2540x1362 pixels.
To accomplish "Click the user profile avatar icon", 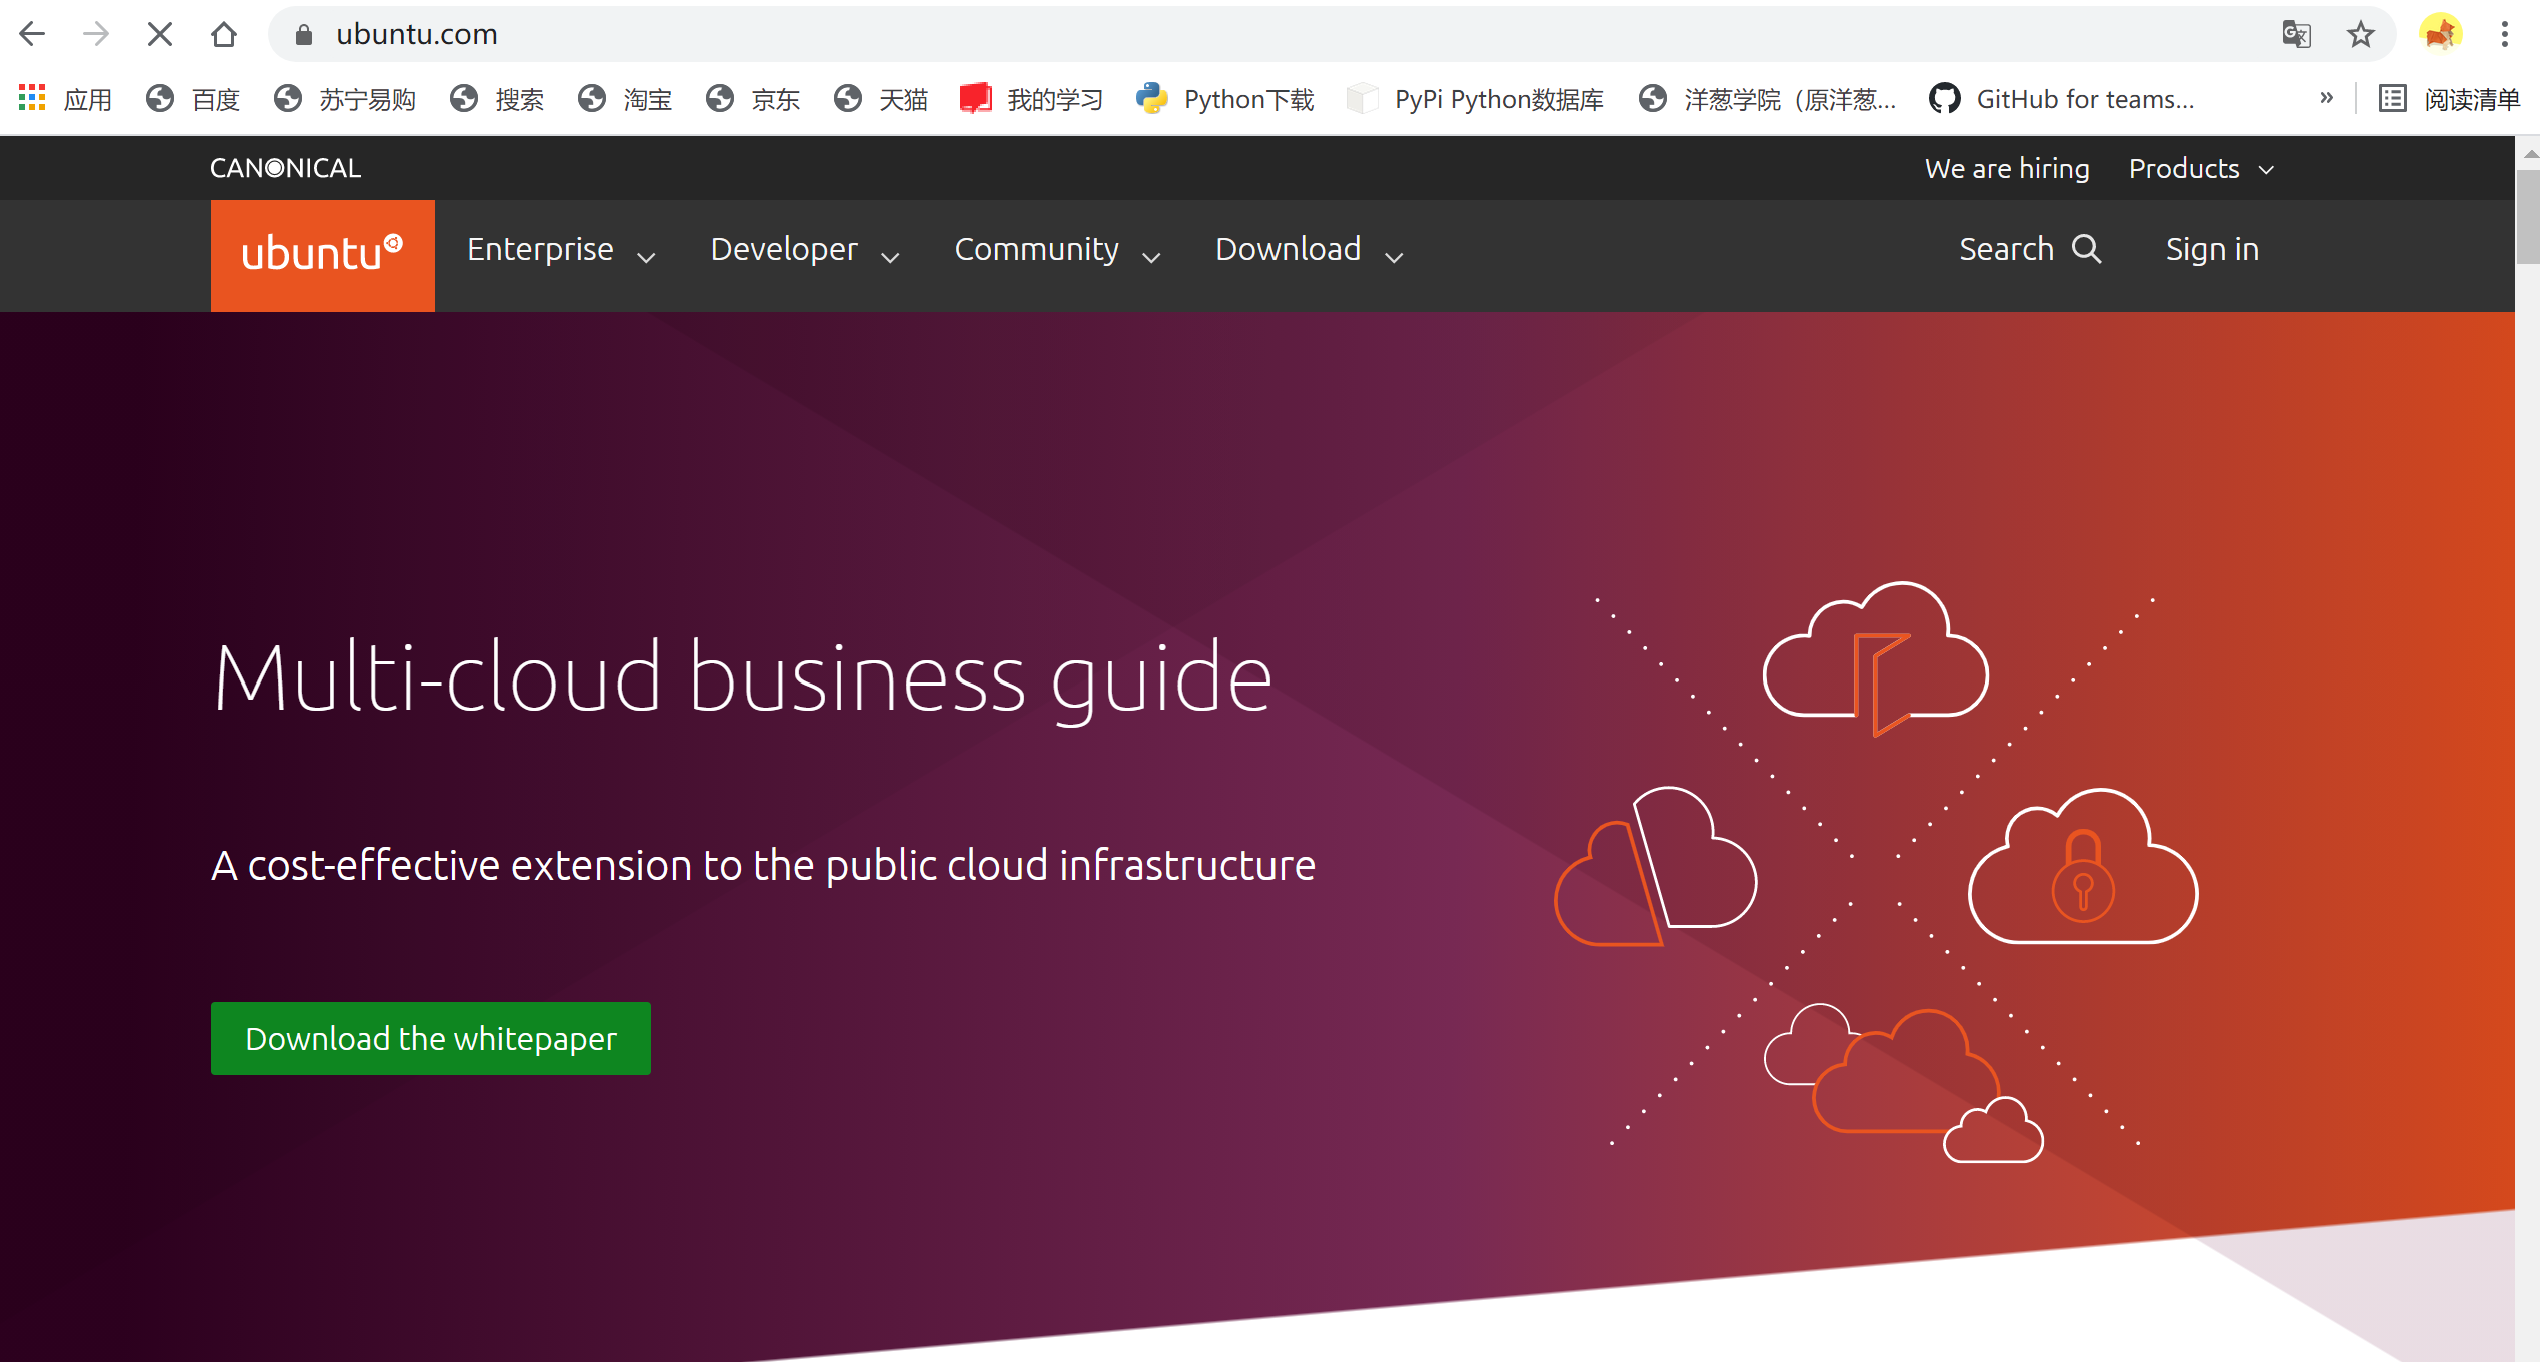I will 2440,34.
